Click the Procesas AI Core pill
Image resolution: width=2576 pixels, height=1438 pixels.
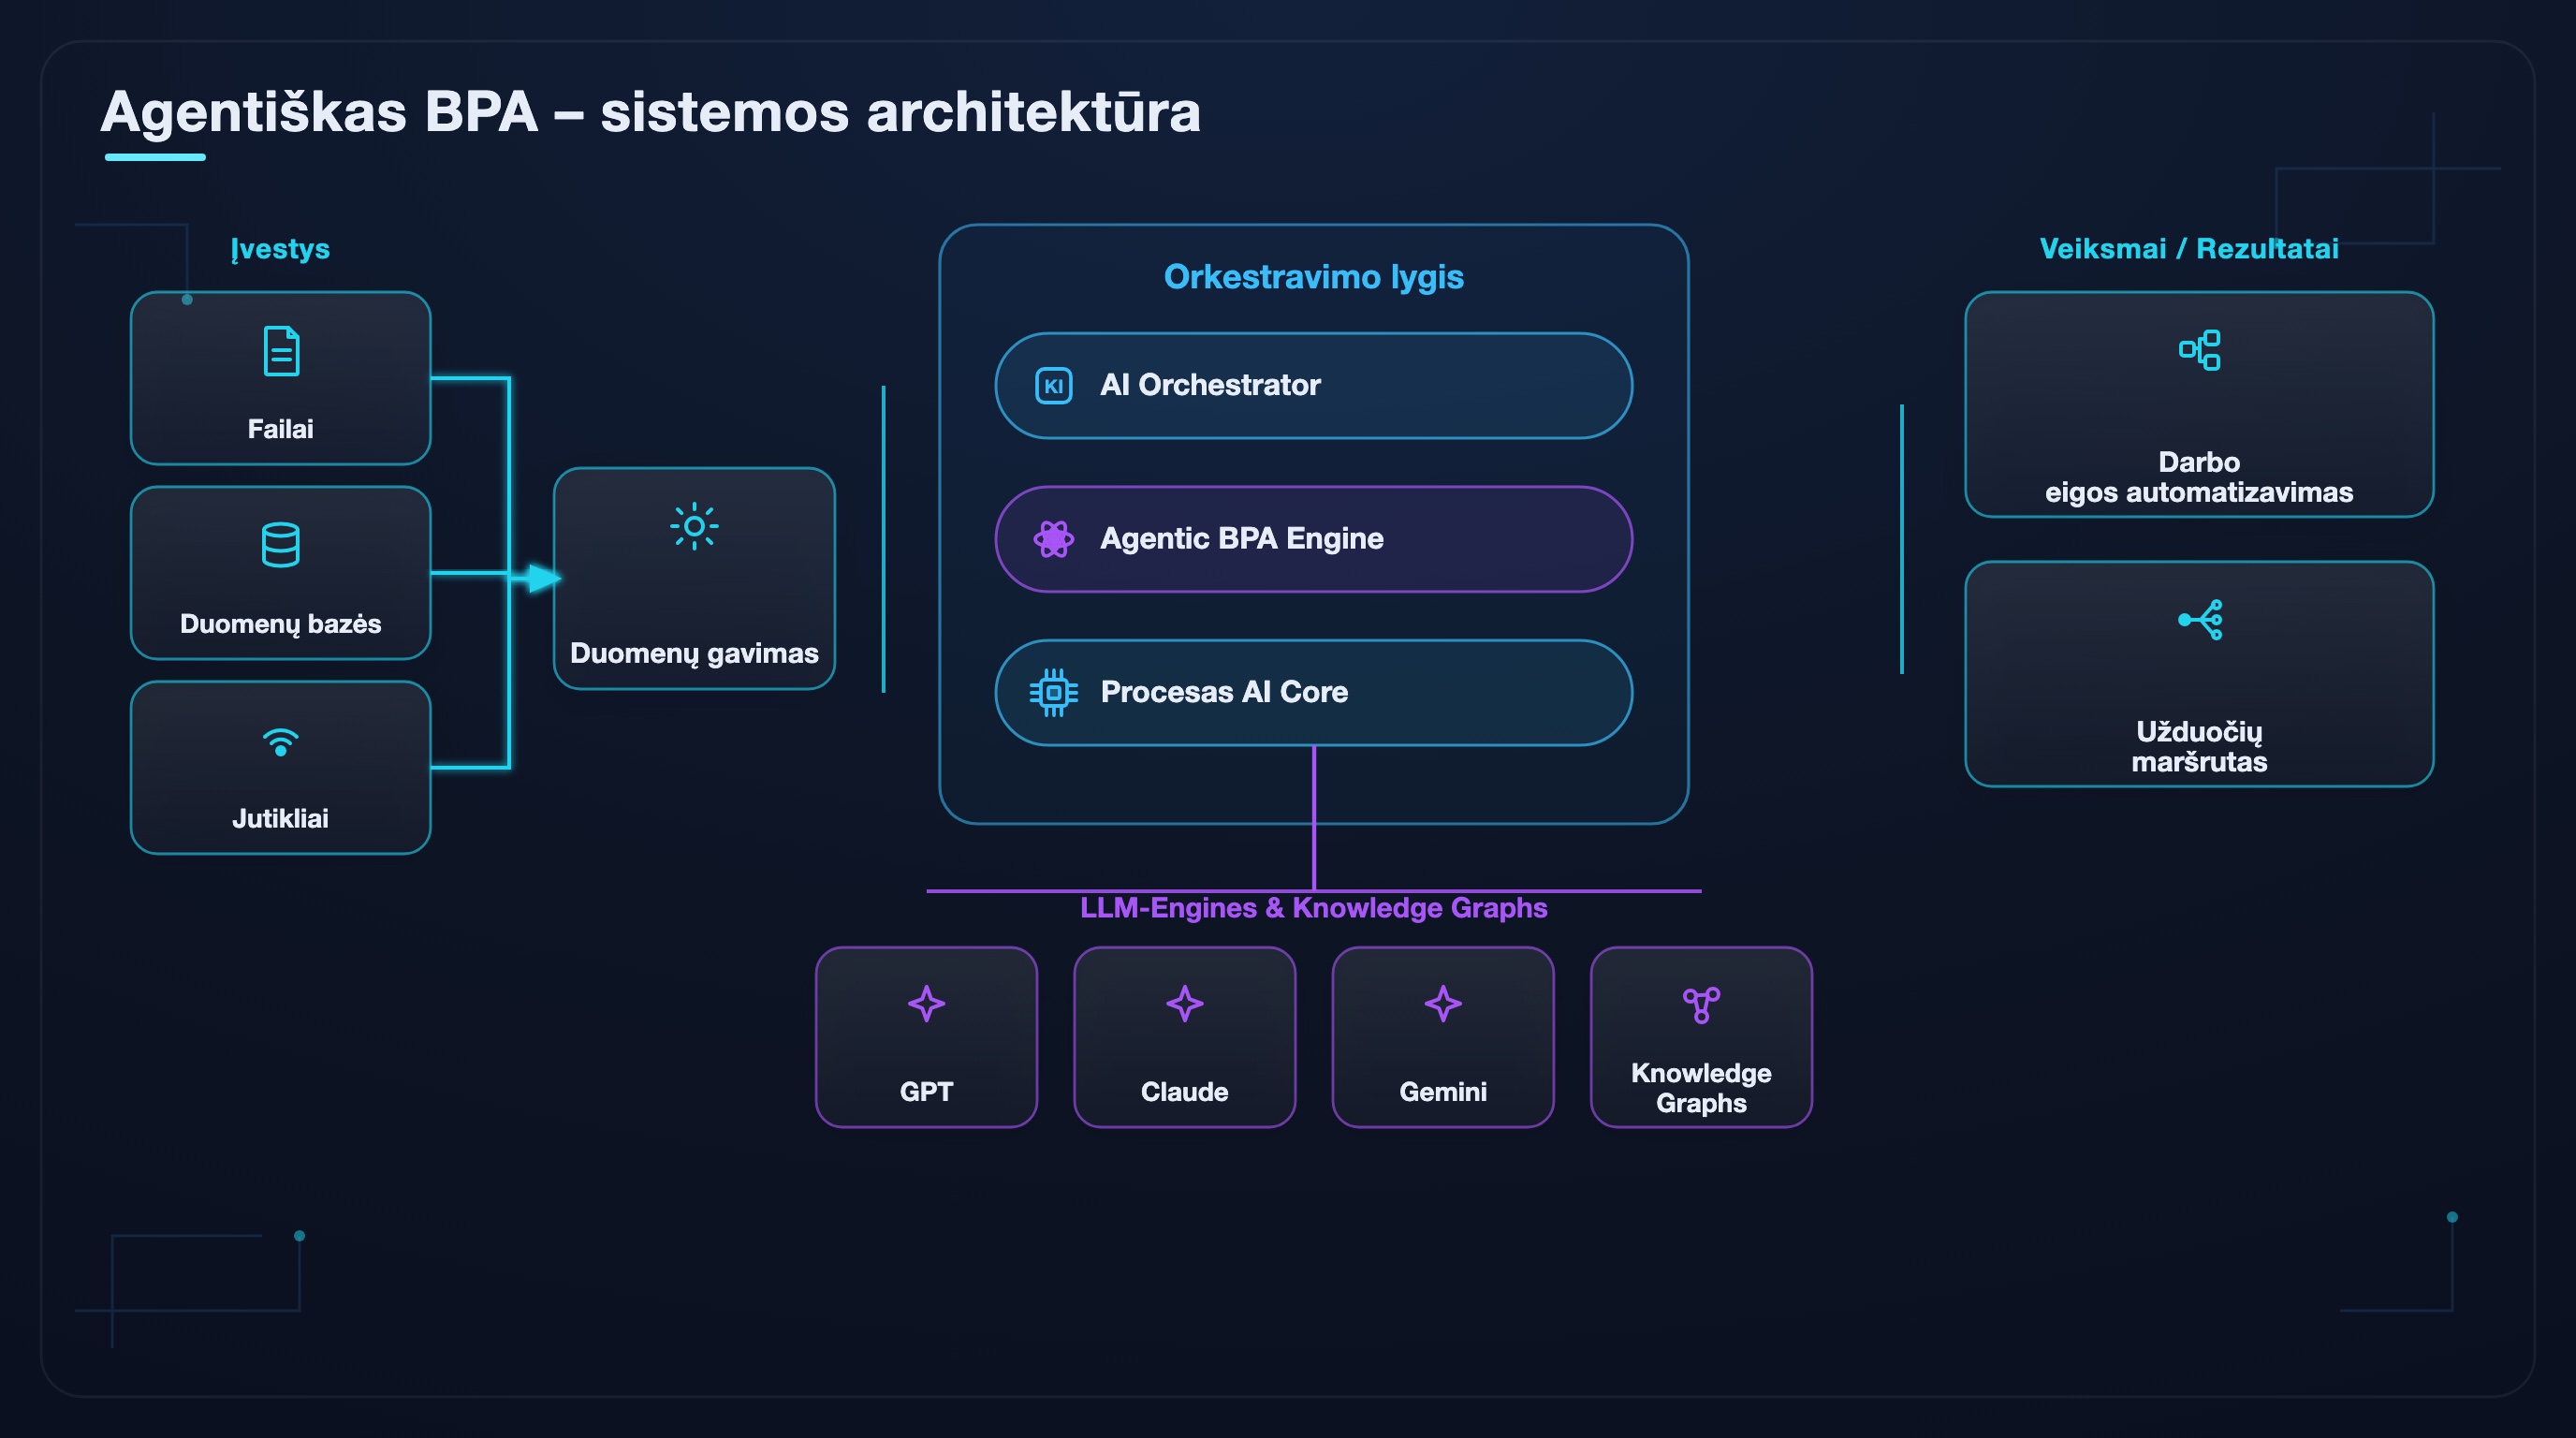(x=1313, y=692)
